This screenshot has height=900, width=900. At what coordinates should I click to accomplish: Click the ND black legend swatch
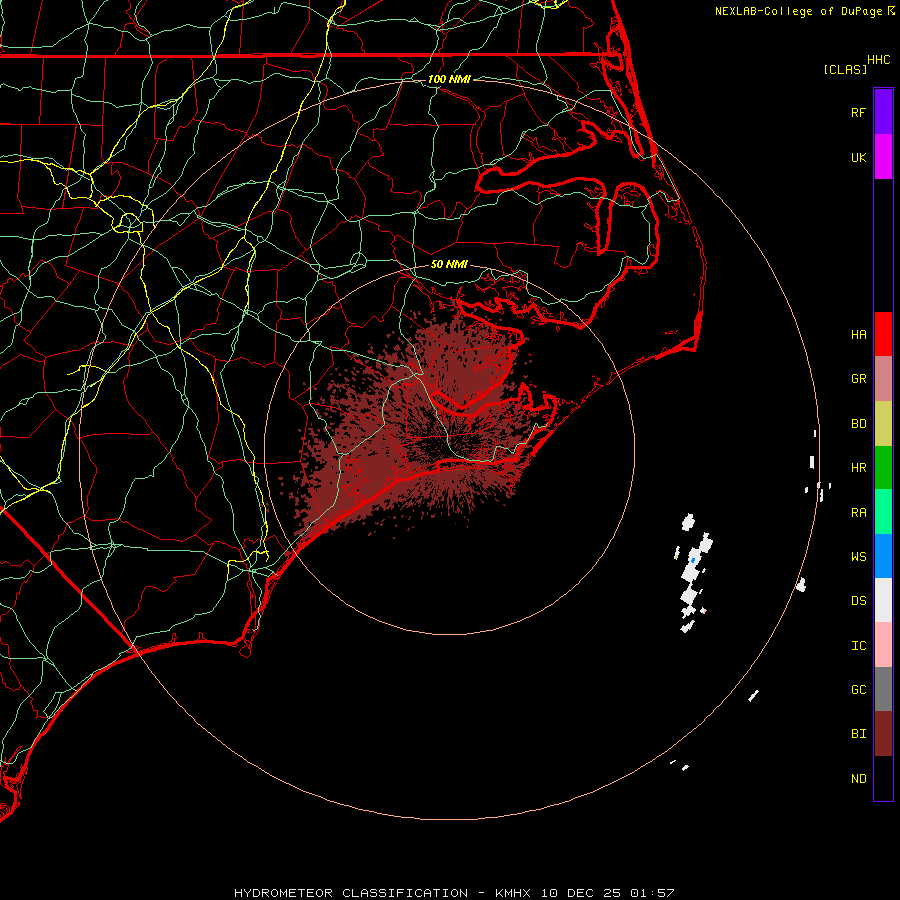pos(883,778)
